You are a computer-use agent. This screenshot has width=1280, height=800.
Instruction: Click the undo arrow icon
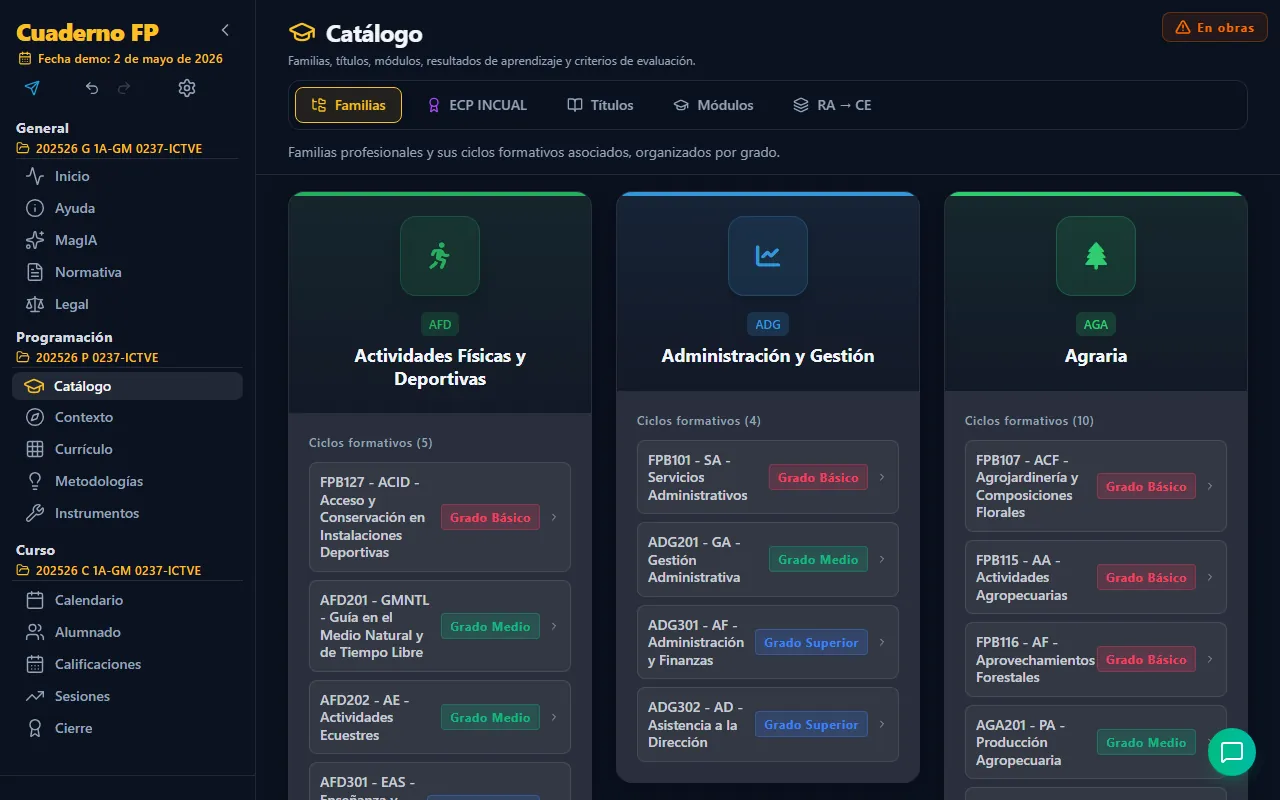92,88
